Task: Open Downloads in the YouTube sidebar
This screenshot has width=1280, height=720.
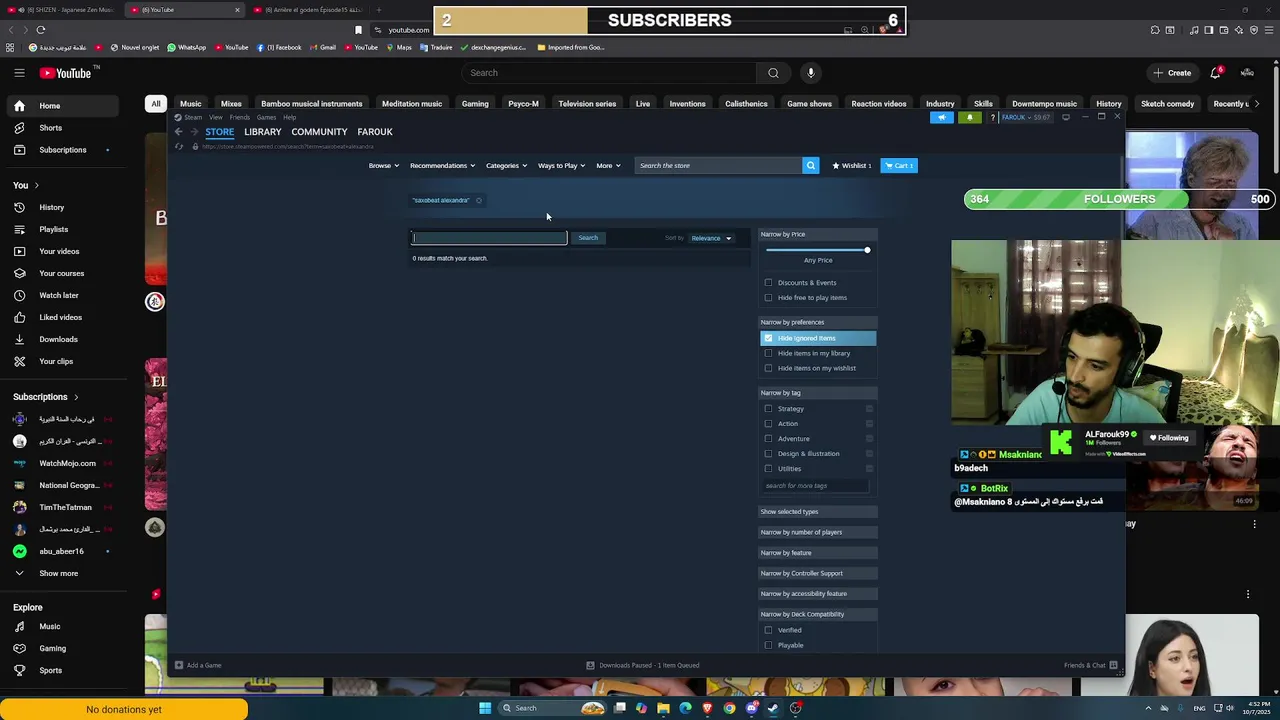Action: [58, 339]
